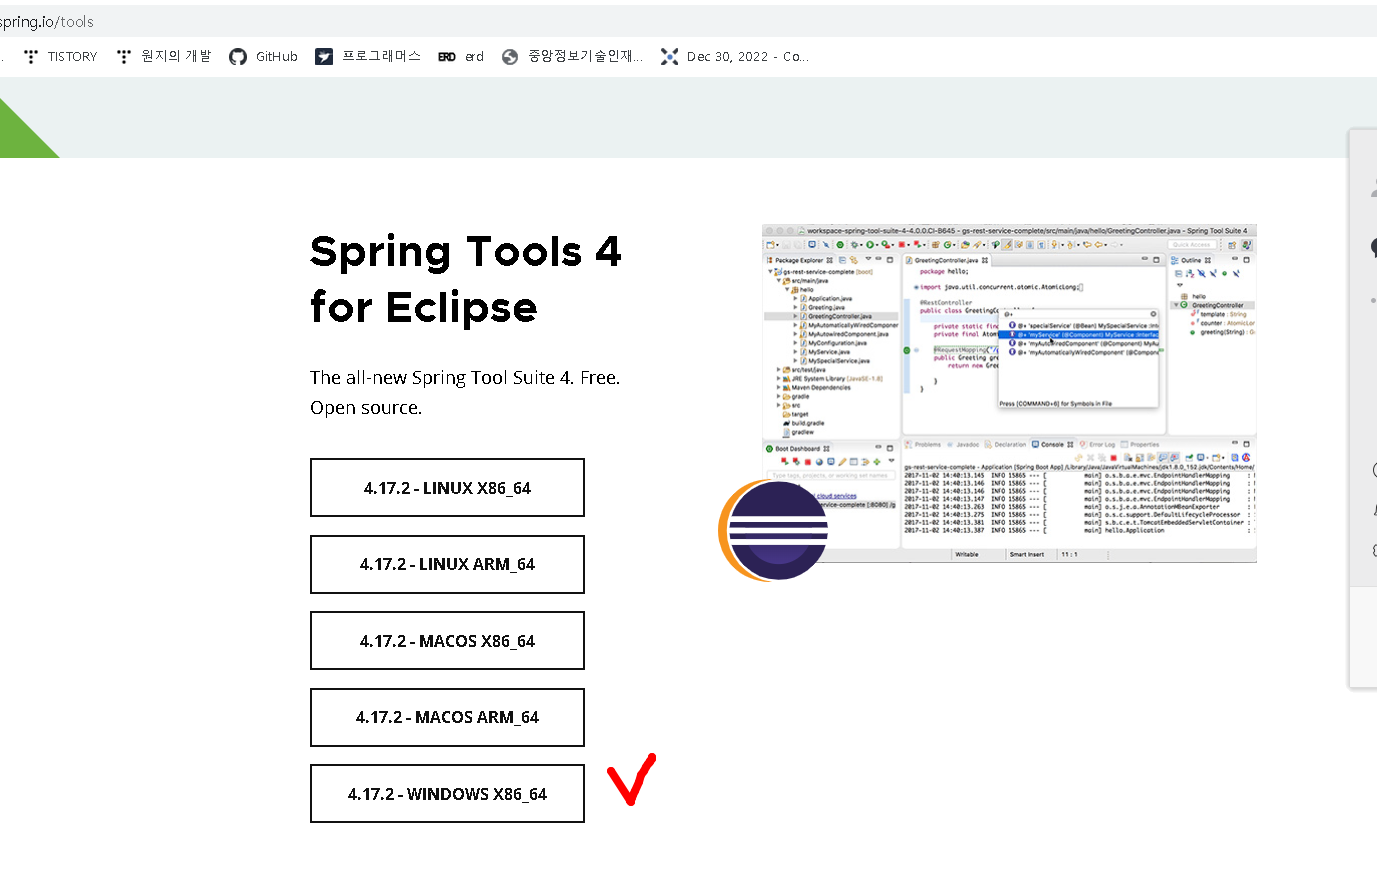This screenshot has width=1377, height=895.
Task: Open the erd bookmark
Action: 461,57
